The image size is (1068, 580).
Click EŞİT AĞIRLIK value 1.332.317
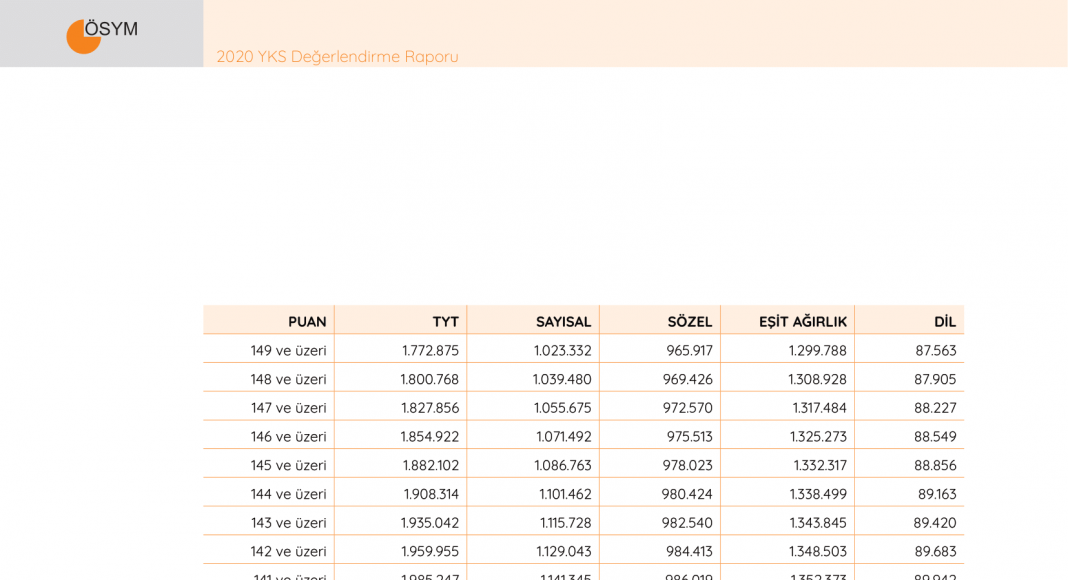click(820, 465)
